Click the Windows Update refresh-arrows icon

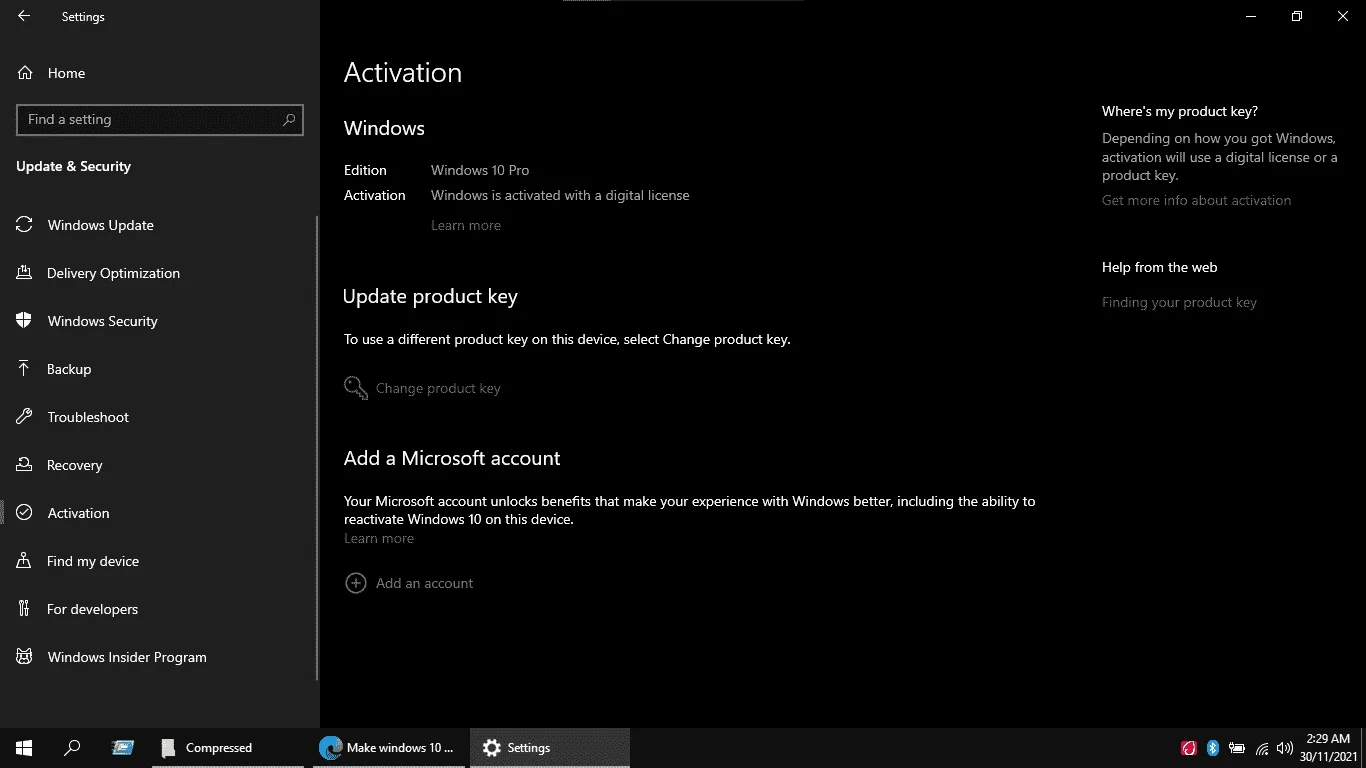point(24,225)
